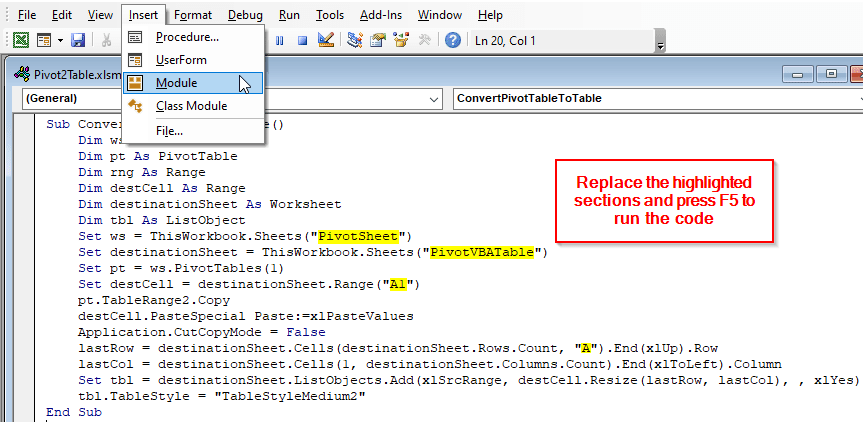Screen dimensions: 863x422
Task: Open the Help menu
Action: coord(490,15)
